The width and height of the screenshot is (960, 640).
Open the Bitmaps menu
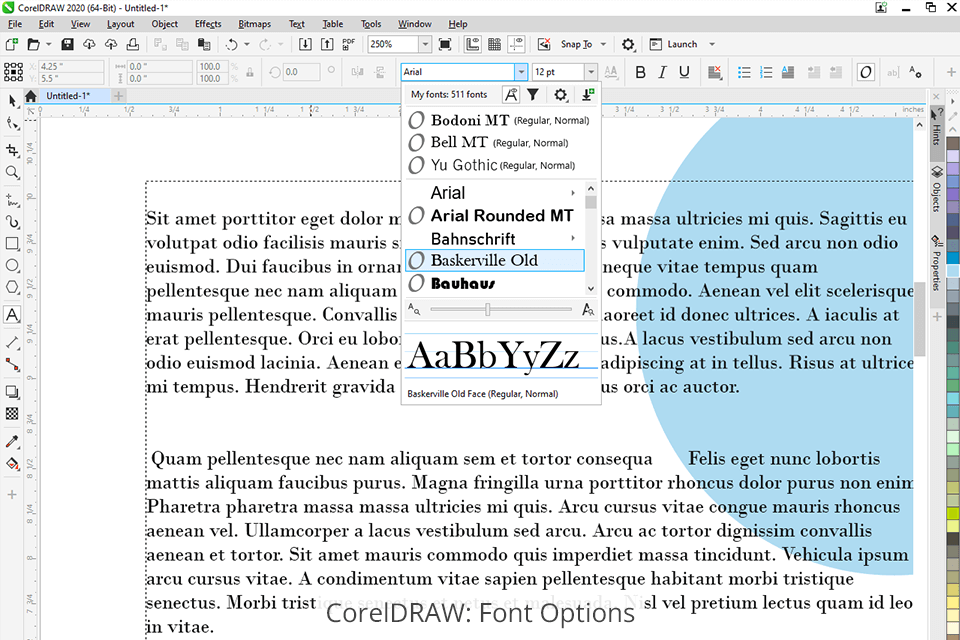click(254, 24)
